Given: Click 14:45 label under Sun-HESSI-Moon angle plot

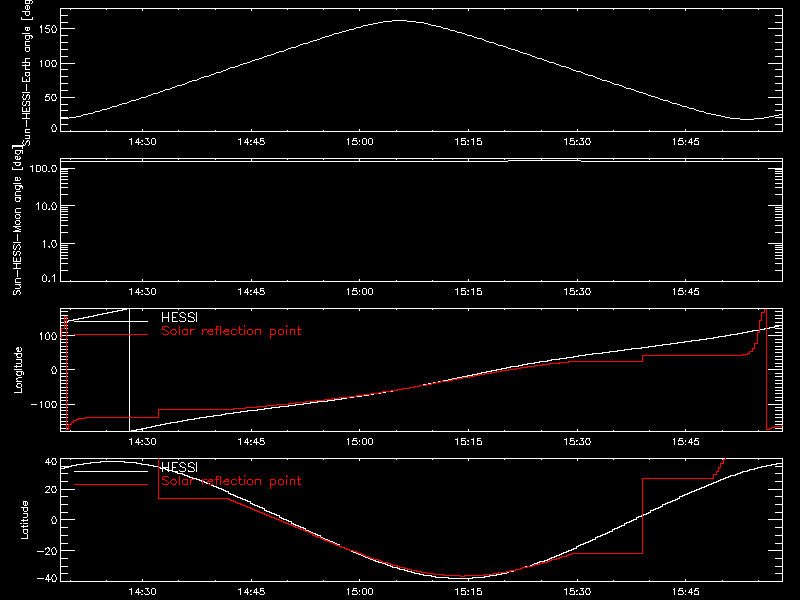Looking at the screenshot, I should click(251, 292).
